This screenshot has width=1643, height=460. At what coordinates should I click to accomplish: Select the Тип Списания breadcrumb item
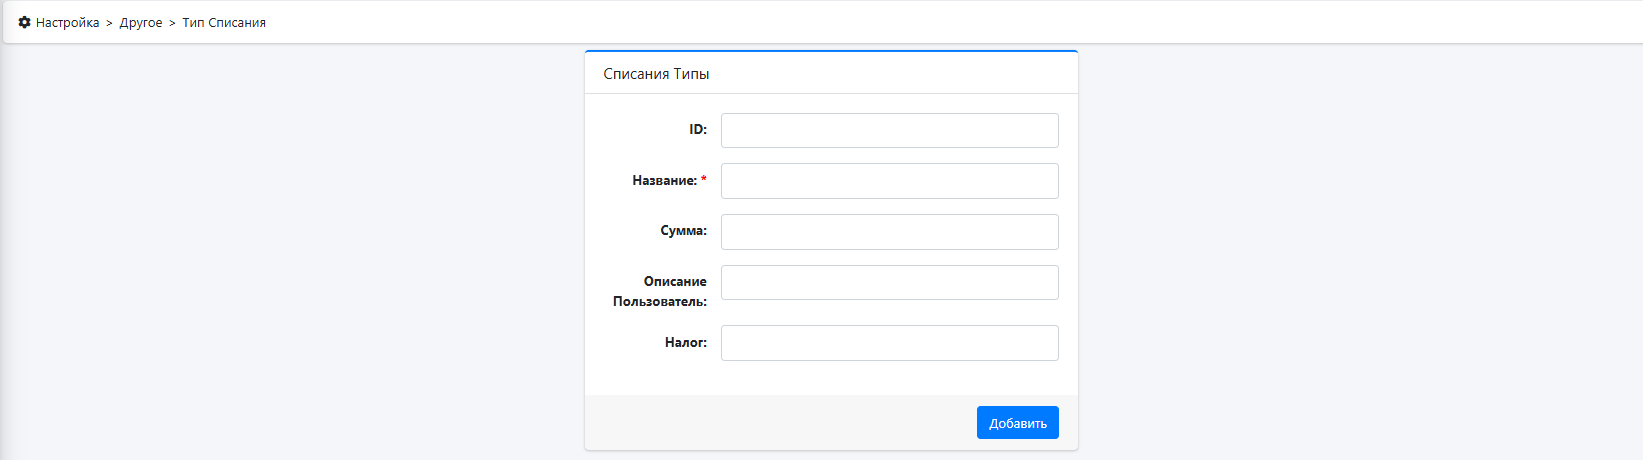click(224, 22)
